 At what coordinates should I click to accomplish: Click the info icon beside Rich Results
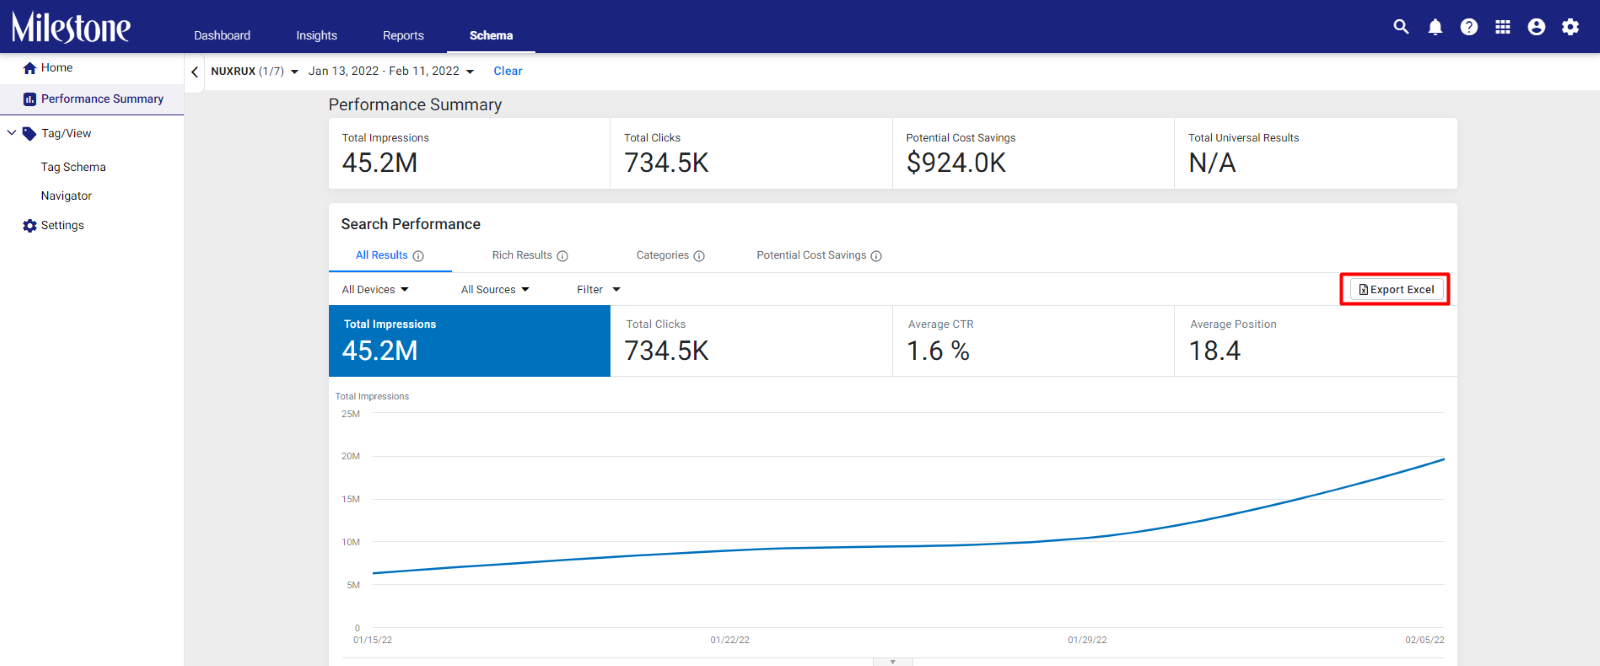point(562,256)
